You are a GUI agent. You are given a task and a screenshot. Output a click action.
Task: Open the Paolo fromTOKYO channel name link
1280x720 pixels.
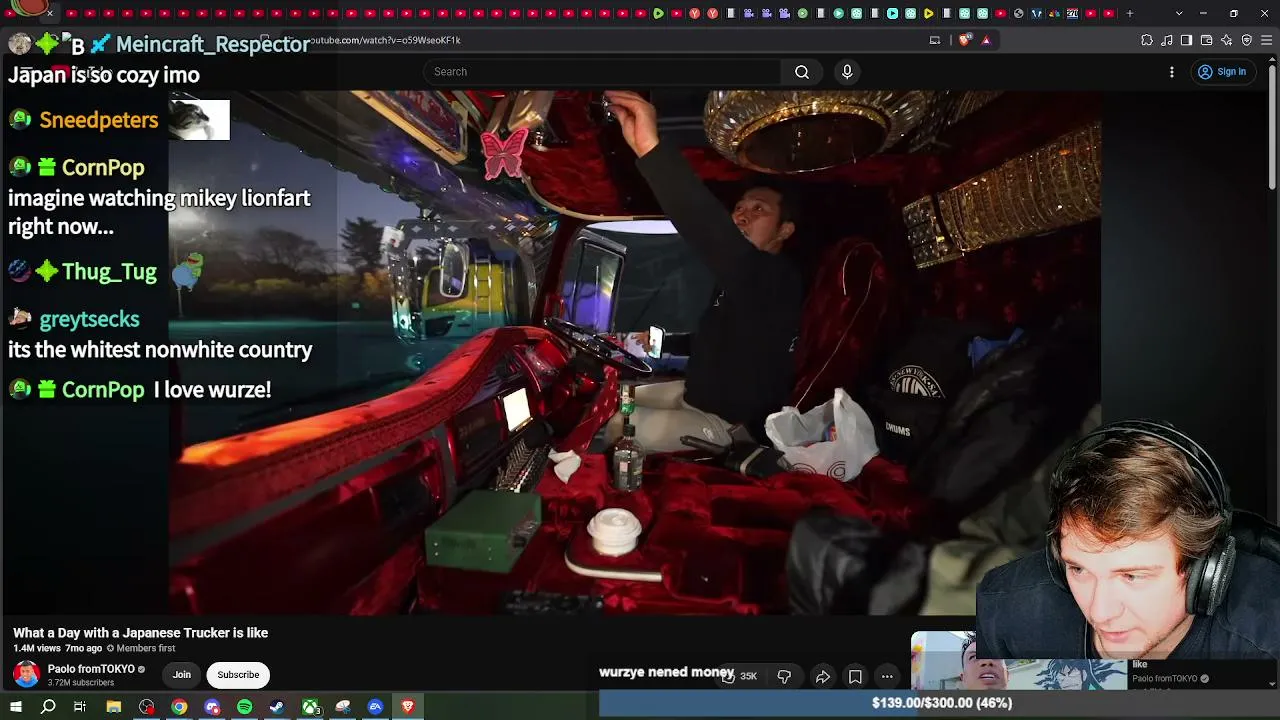[91, 669]
